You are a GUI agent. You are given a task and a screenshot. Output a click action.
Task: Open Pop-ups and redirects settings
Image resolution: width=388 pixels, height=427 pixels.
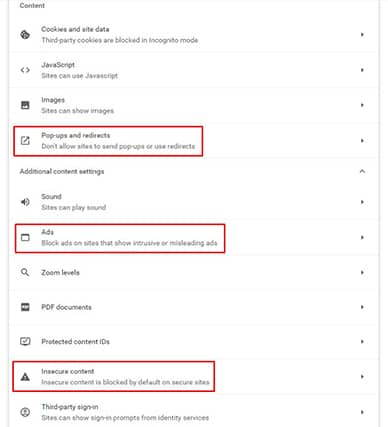point(193,141)
